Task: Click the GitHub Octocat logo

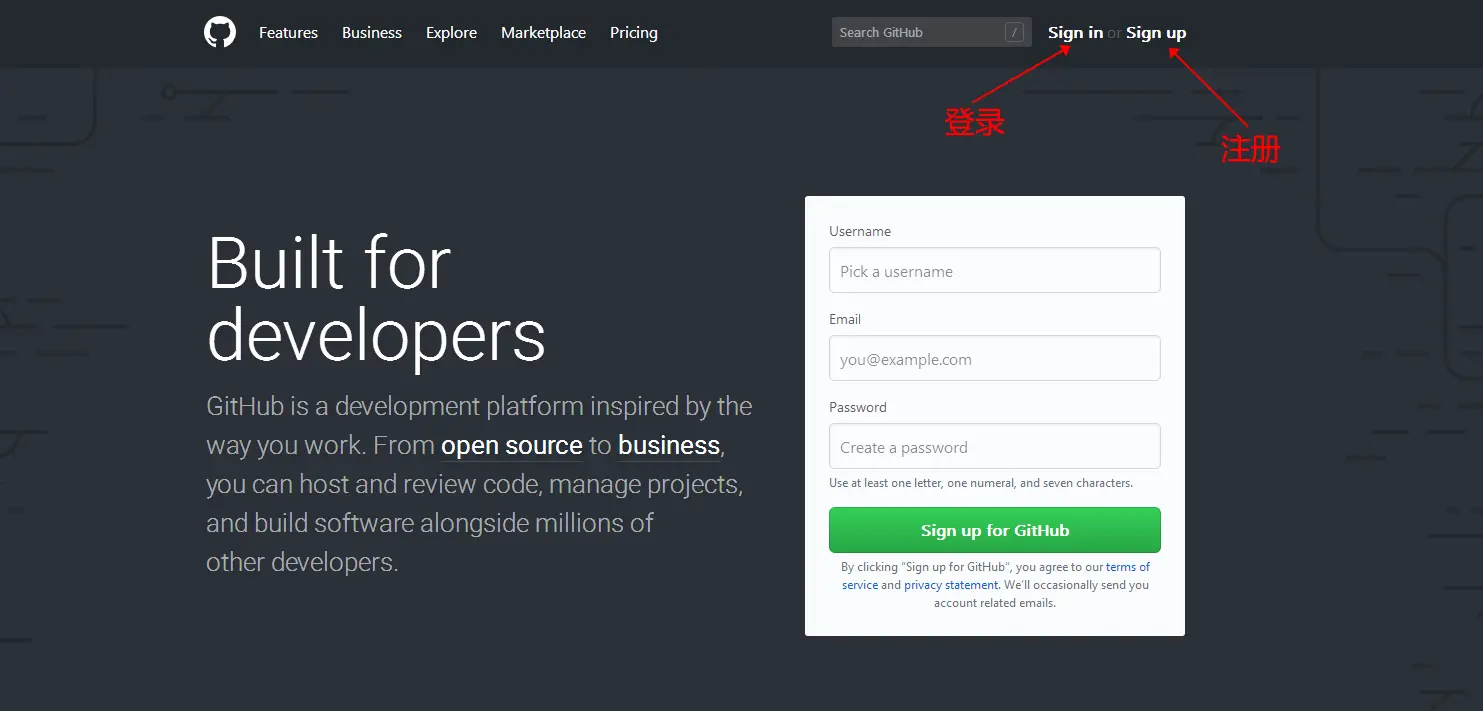Action: (220, 32)
